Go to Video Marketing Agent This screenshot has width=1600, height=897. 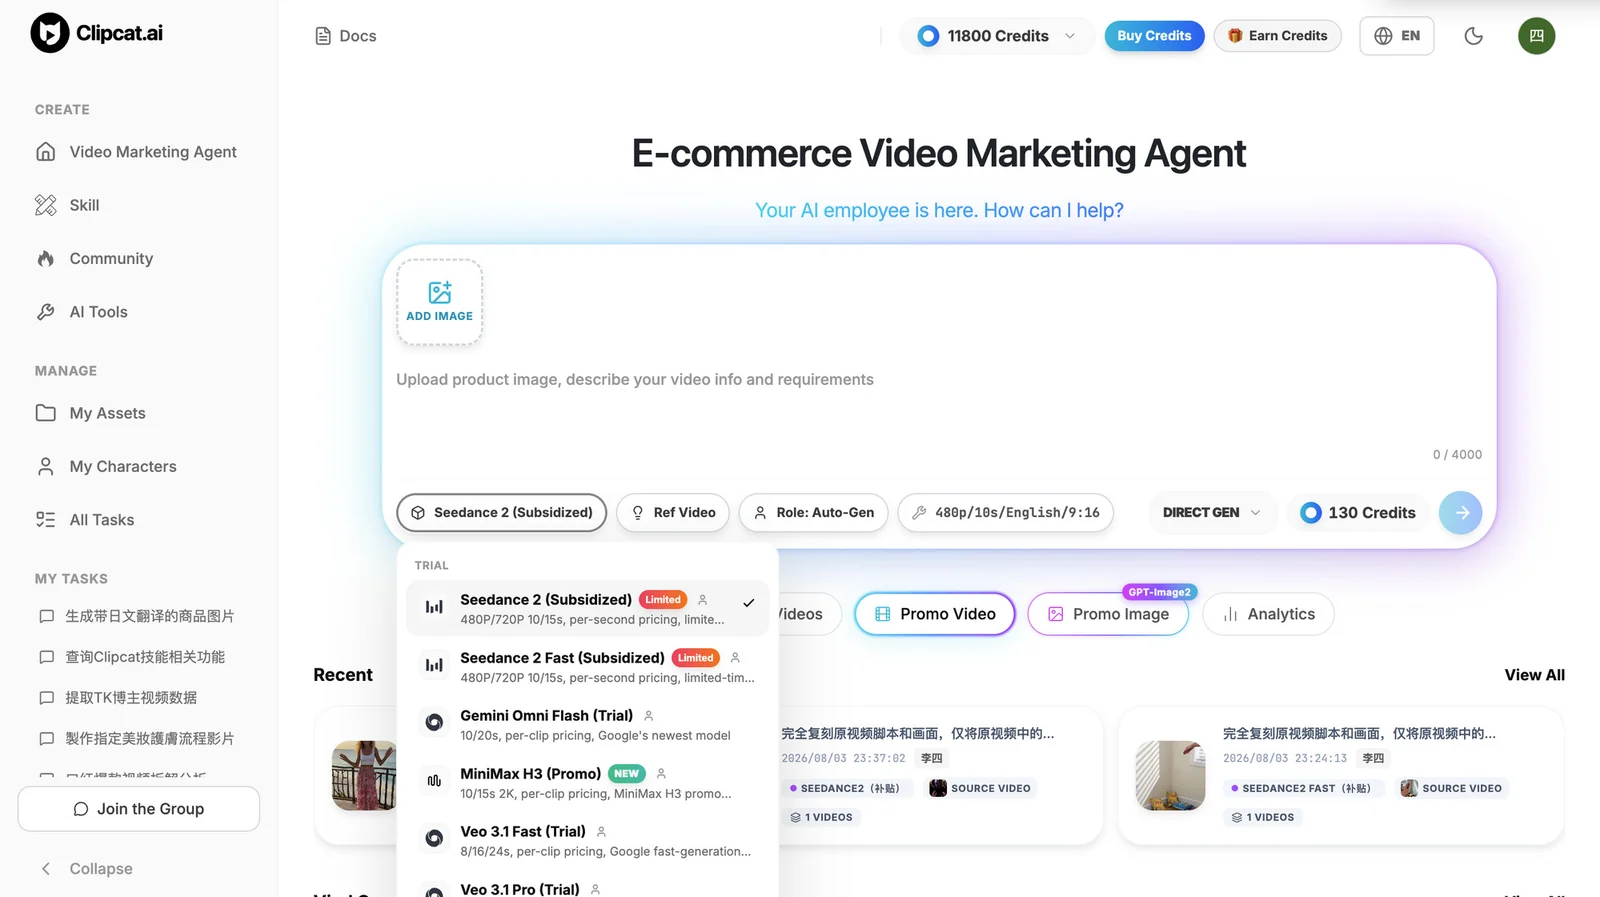[139, 152]
